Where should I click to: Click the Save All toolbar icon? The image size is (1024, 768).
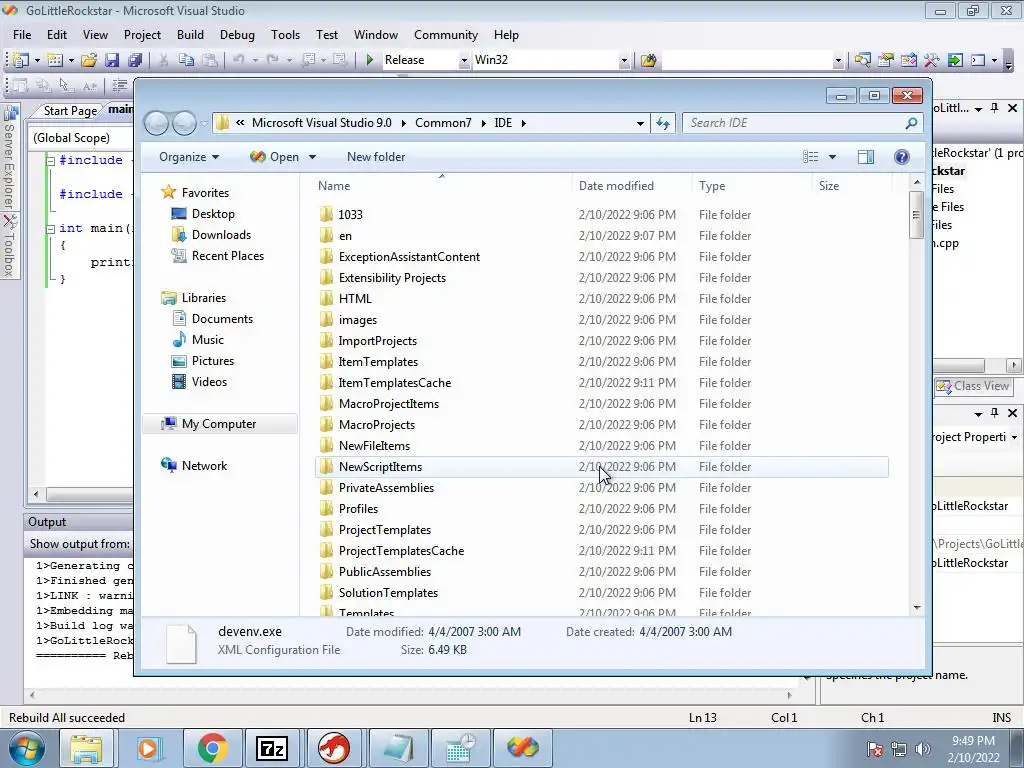click(x=135, y=60)
